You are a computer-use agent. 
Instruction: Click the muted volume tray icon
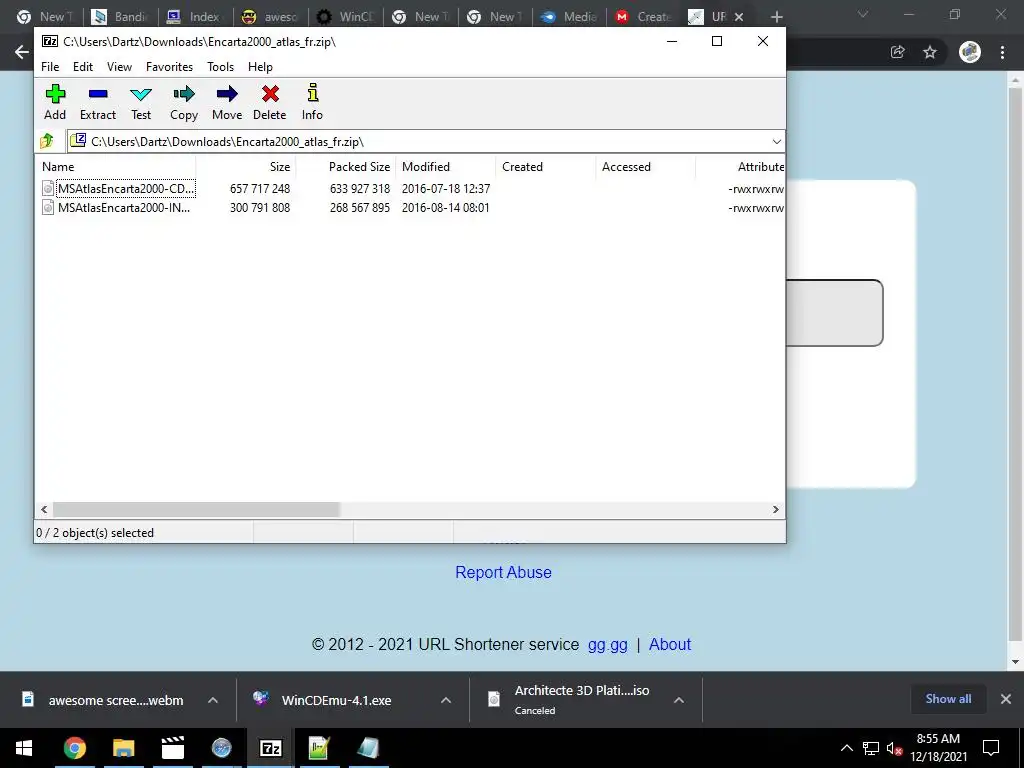[x=894, y=748]
